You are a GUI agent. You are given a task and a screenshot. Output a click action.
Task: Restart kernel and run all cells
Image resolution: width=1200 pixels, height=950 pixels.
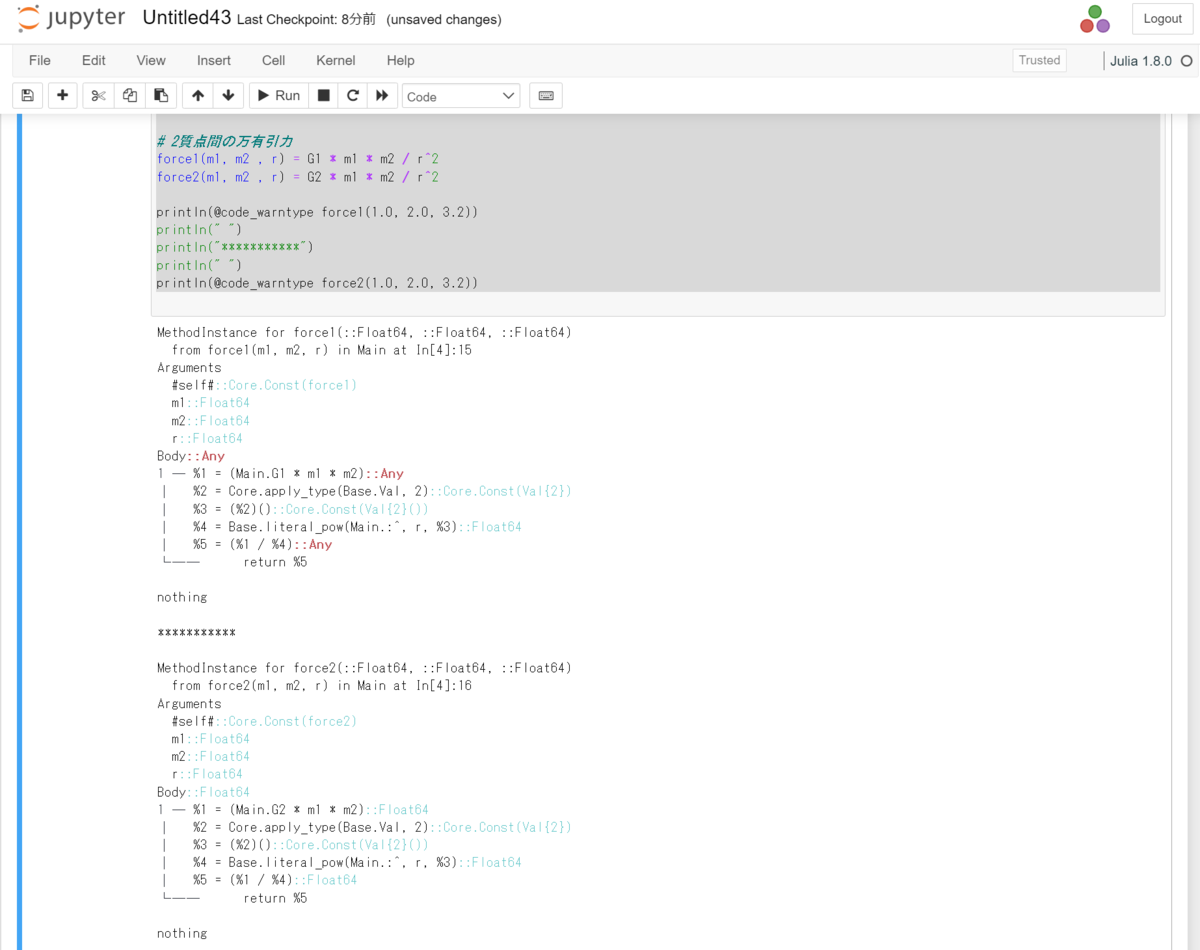coord(382,96)
